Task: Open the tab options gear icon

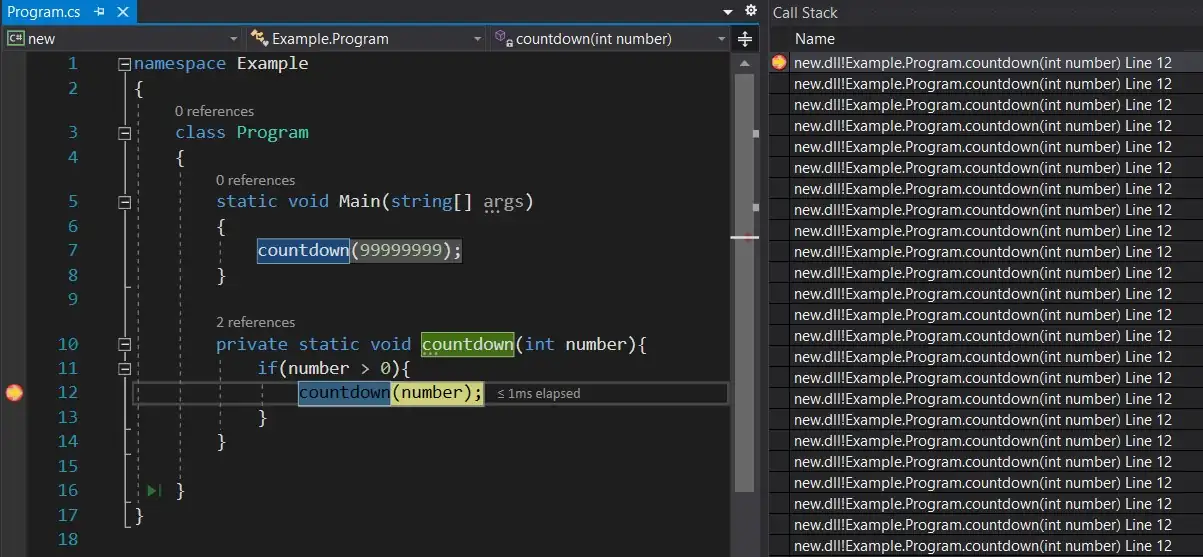Action: tap(751, 11)
